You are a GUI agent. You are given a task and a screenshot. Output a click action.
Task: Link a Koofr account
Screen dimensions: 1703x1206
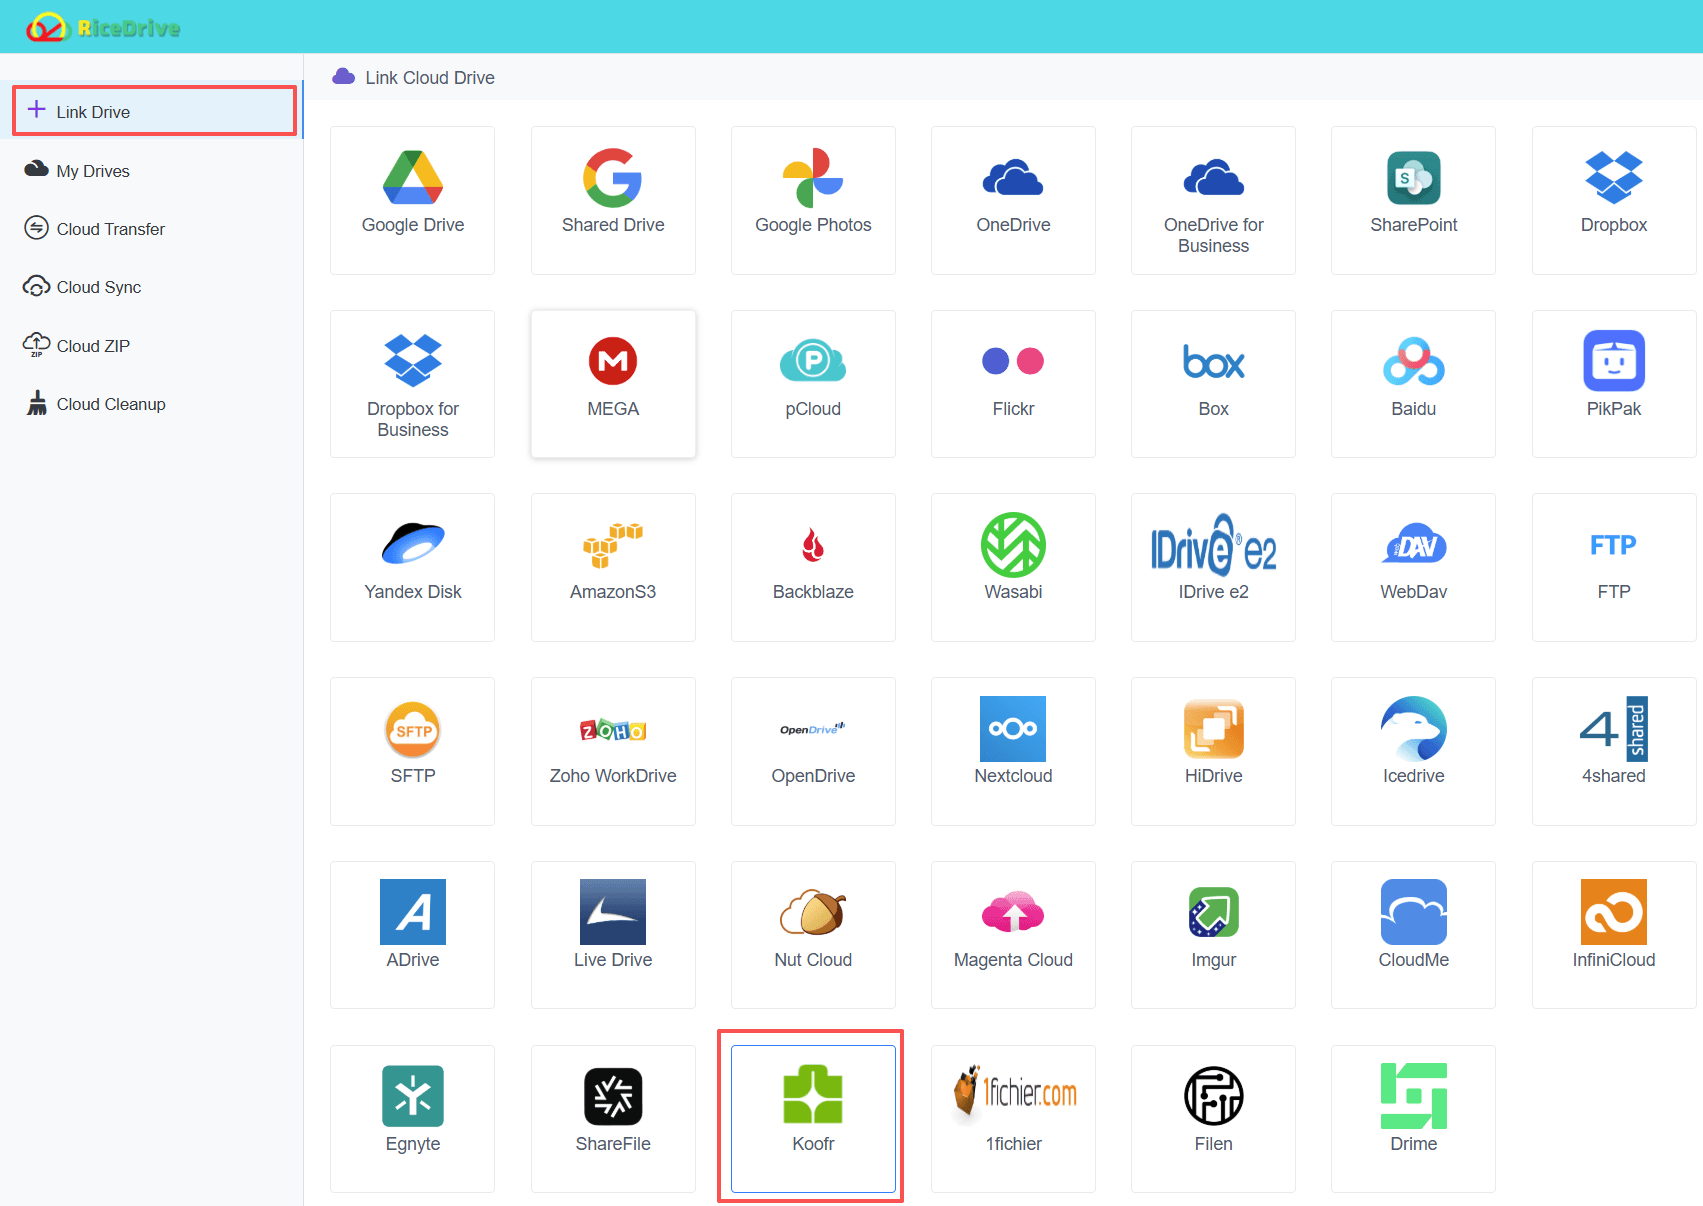click(x=813, y=1119)
